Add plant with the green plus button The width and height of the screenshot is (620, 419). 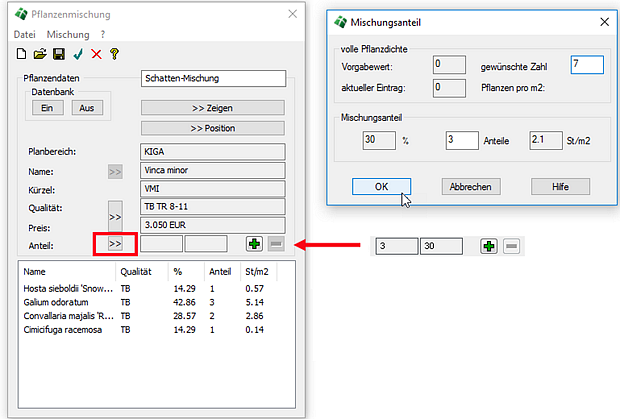[255, 243]
